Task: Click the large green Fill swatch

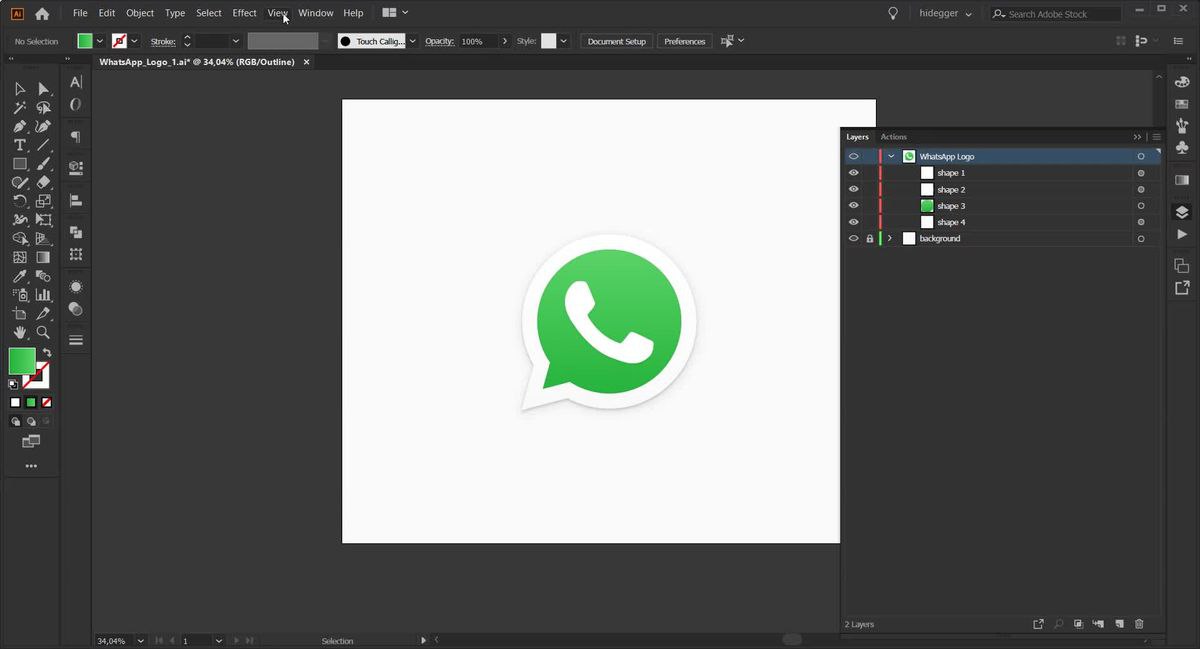Action: [x=22, y=361]
